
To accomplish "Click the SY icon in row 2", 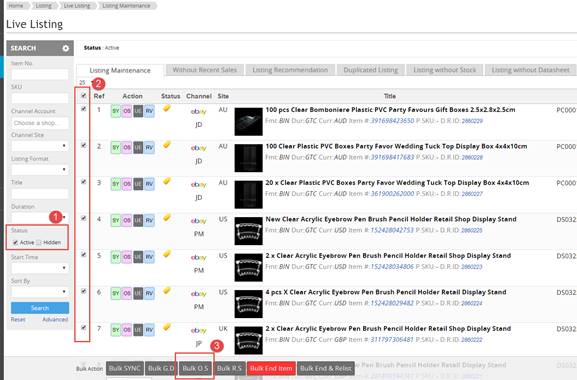I will point(116,148).
